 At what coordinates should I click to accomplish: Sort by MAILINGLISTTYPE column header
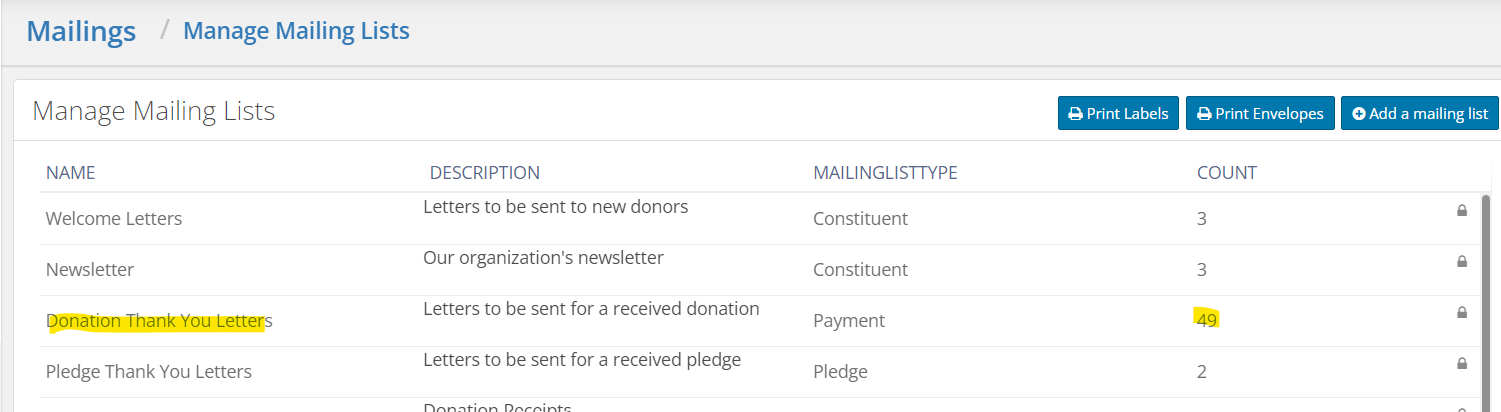pyautogui.click(x=885, y=172)
